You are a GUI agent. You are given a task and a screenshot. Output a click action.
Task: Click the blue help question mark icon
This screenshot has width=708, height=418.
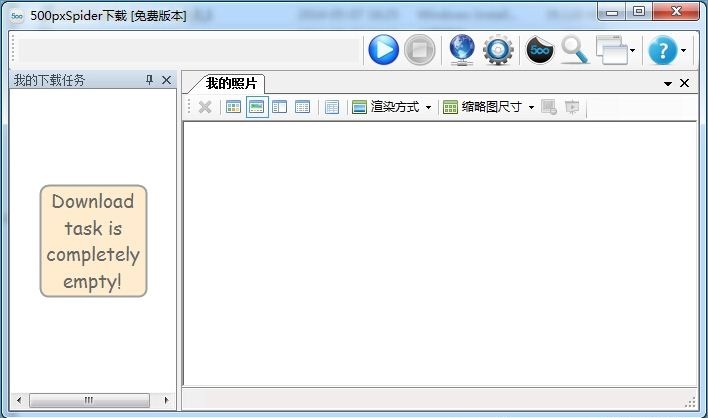click(x=662, y=50)
